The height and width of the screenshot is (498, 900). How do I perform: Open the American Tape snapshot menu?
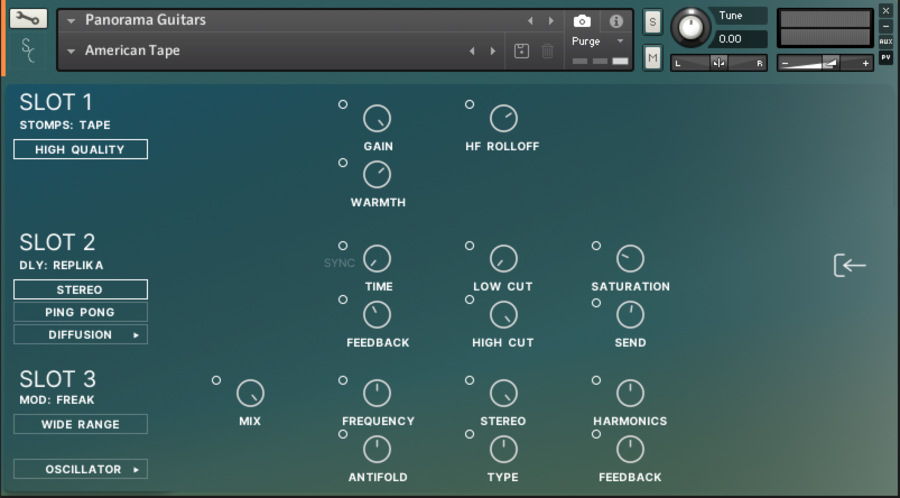click(x=72, y=51)
